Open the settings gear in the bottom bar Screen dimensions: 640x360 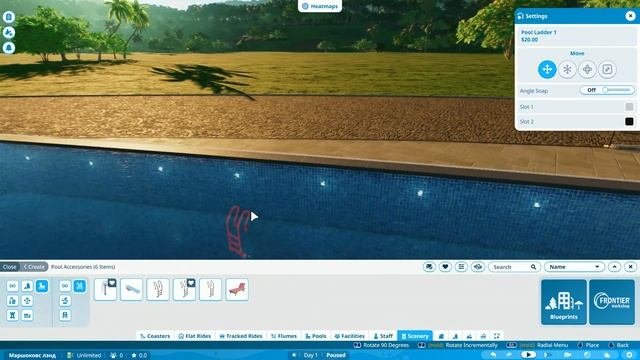click(629, 355)
